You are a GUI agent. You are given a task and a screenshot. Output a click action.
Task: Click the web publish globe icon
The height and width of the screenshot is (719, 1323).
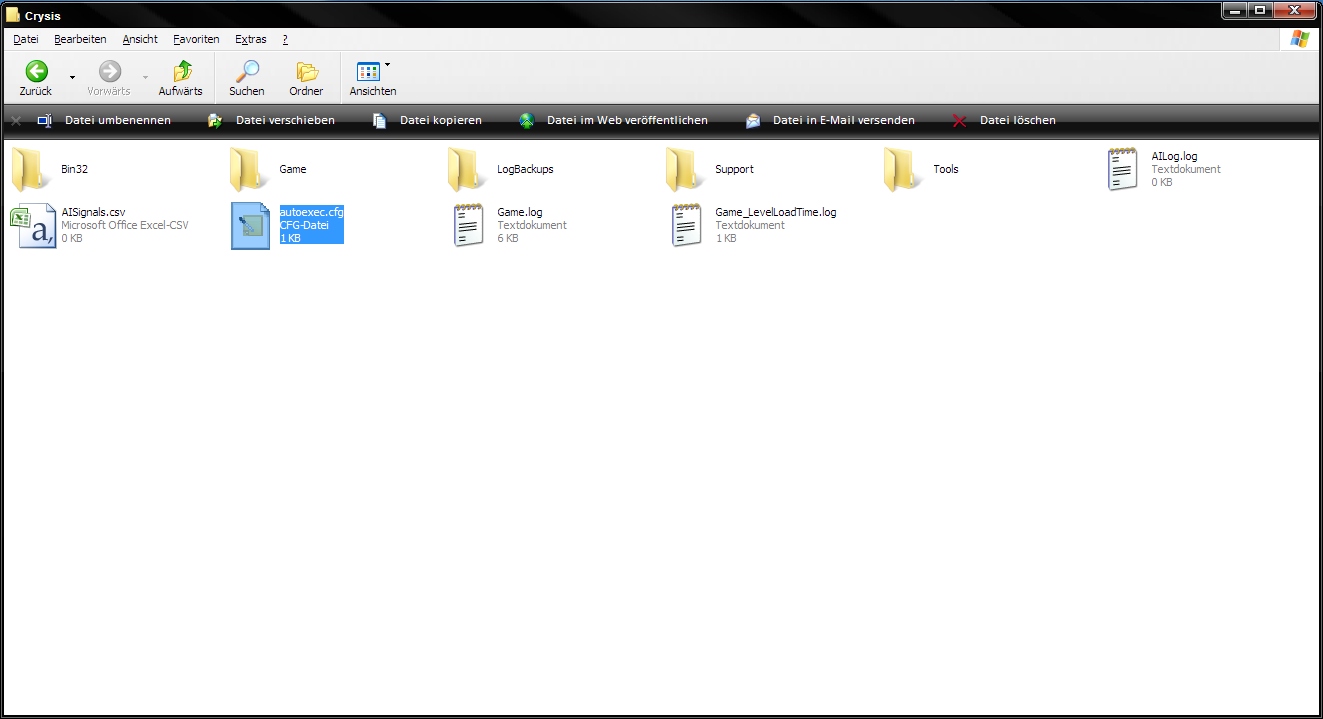pyautogui.click(x=527, y=121)
